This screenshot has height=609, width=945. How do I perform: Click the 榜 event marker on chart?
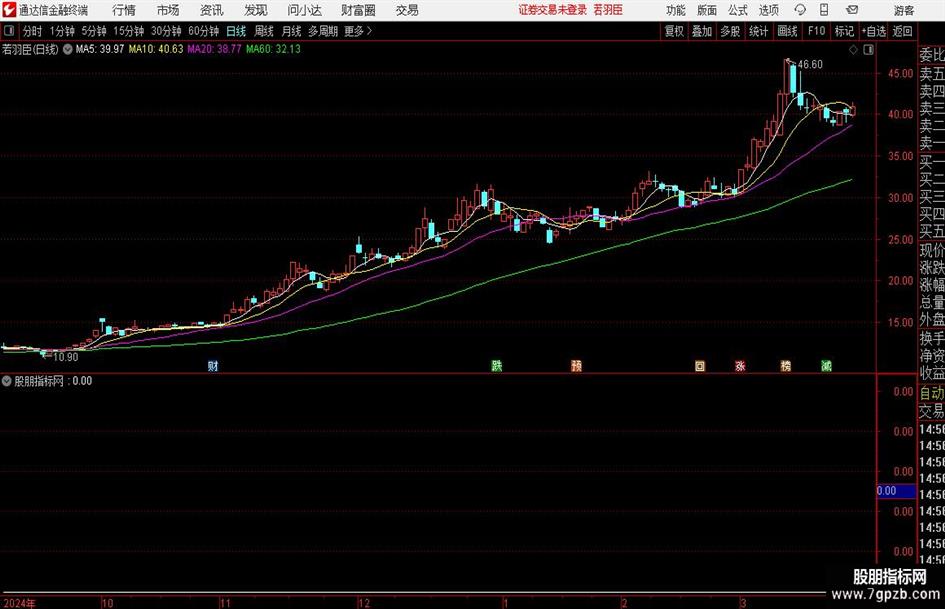click(x=785, y=366)
